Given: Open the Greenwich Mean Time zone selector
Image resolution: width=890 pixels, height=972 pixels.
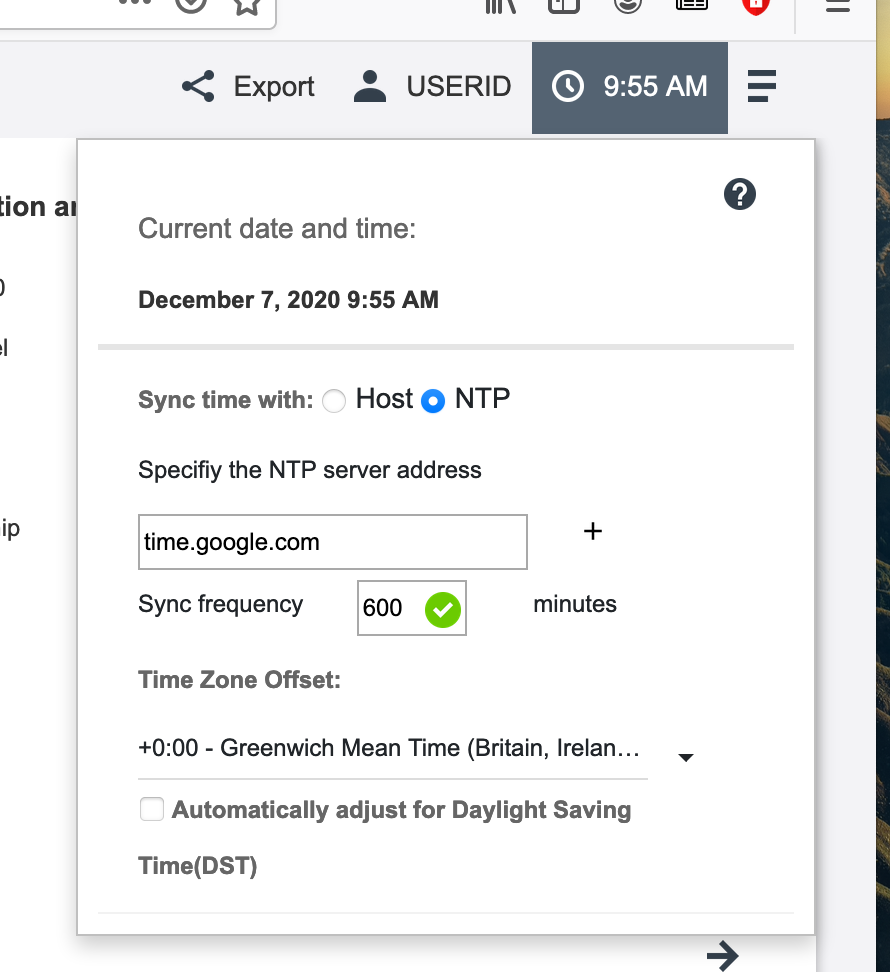Looking at the screenshot, I should 392,749.
